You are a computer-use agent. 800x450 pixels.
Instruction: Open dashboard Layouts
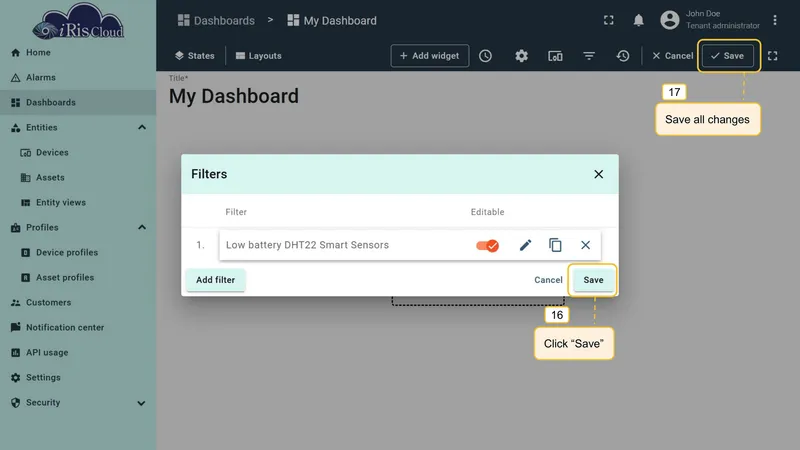coord(259,56)
